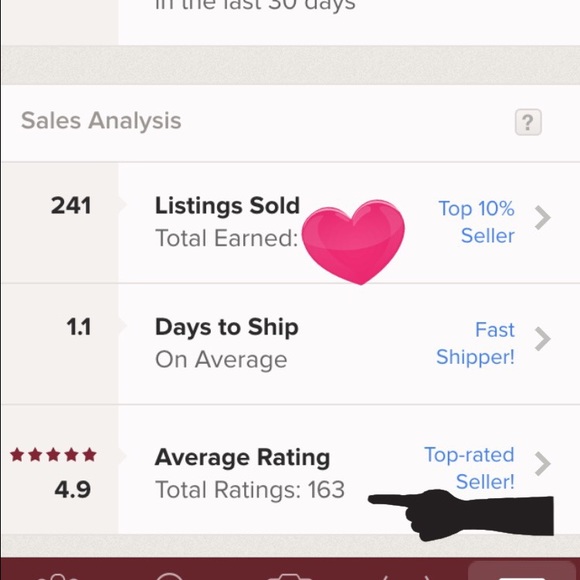The height and width of the screenshot is (580, 580).
Task: Expand the Days to Ship chevron
Action: tap(543, 339)
